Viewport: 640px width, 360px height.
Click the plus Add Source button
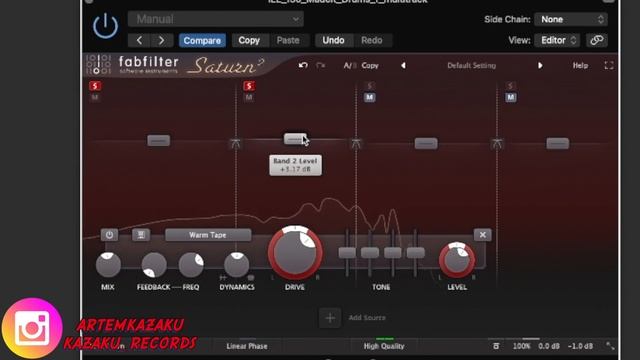(330, 318)
